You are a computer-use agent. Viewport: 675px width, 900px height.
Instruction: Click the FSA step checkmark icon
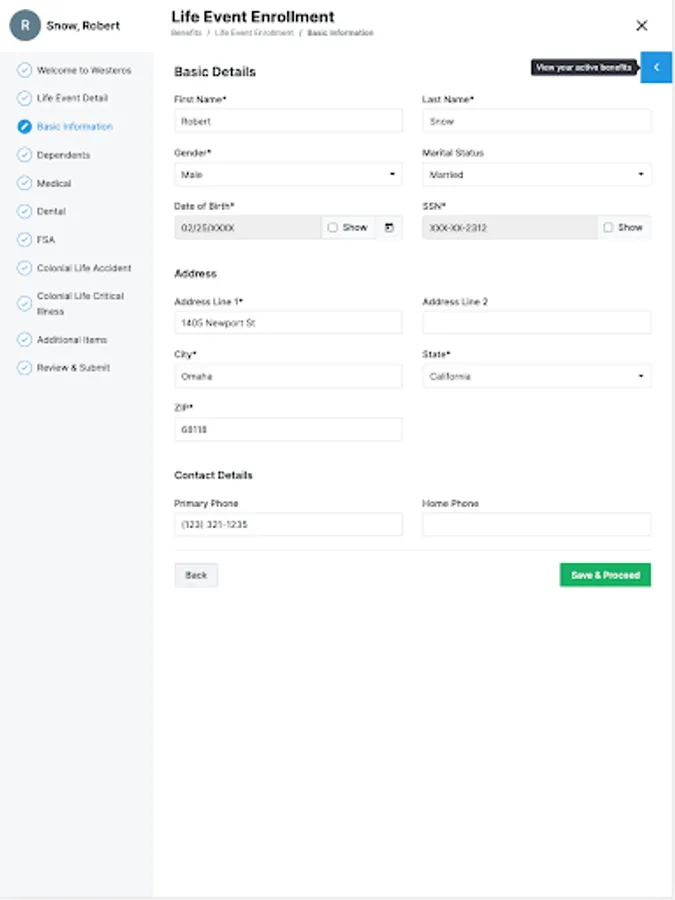(25, 240)
